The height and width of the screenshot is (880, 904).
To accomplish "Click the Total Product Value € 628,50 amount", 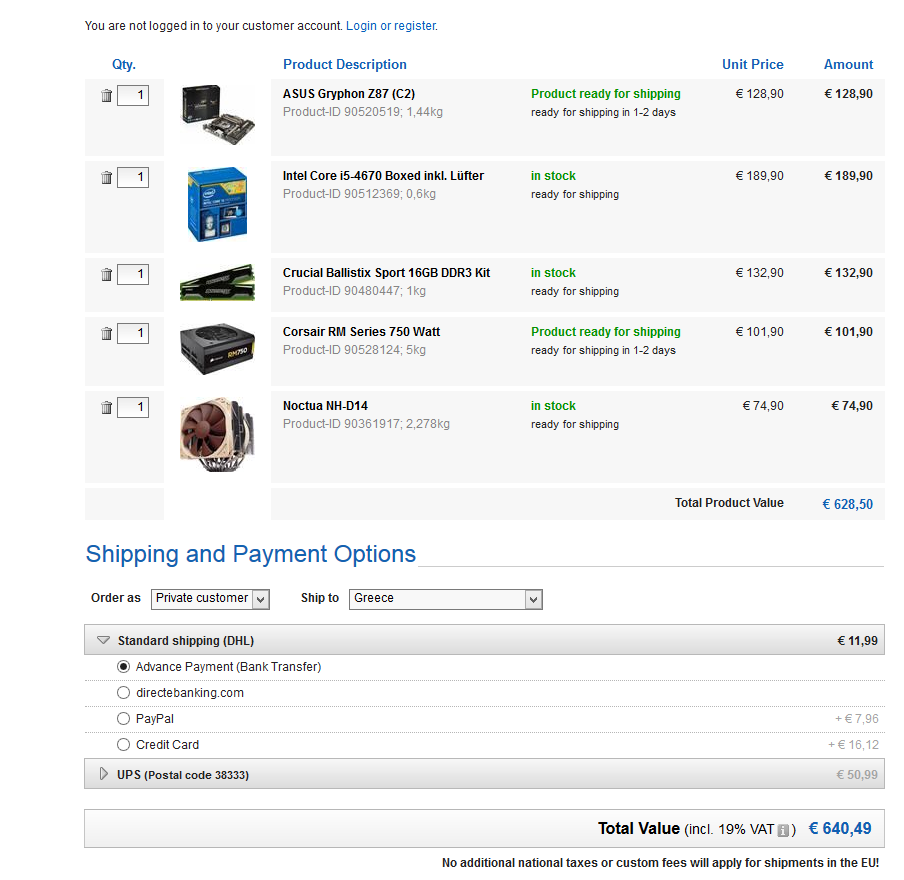I will [x=848, y=505].
